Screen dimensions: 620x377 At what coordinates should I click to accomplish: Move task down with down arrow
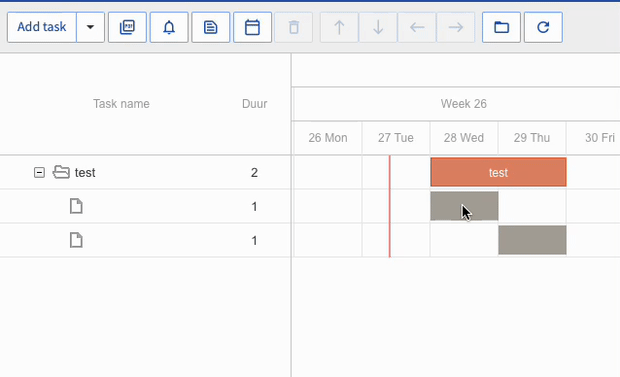tap(378, 27)
